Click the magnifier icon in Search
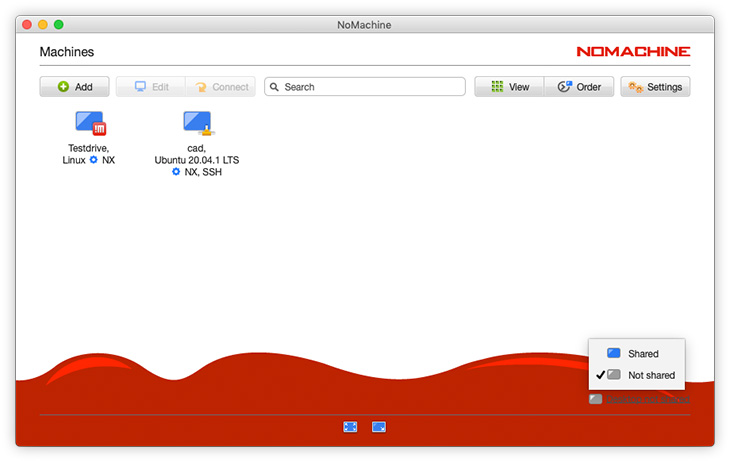The height and width of the screenshot is (461, 730). pos(275,87)
